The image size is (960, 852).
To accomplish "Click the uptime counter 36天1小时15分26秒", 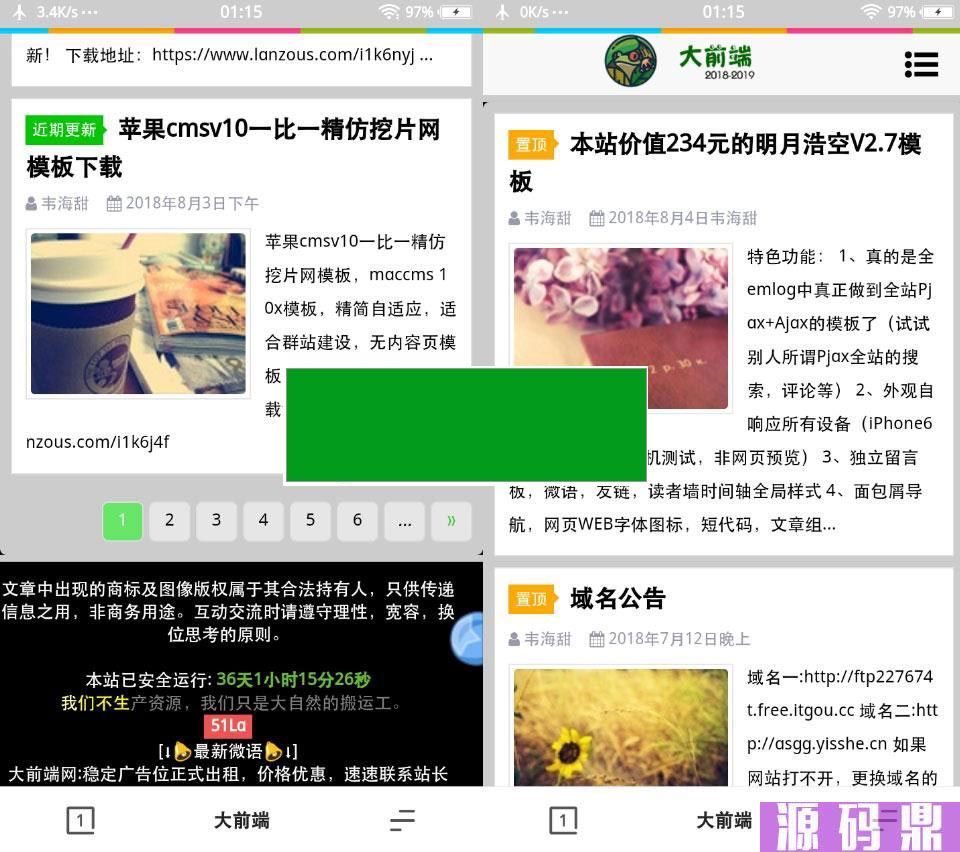I will coord(293,679).
